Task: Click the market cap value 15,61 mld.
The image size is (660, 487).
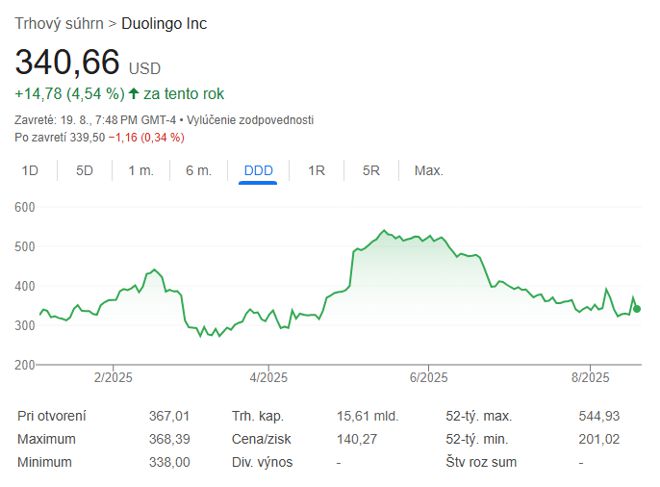Action: click(x=367, y=416)
